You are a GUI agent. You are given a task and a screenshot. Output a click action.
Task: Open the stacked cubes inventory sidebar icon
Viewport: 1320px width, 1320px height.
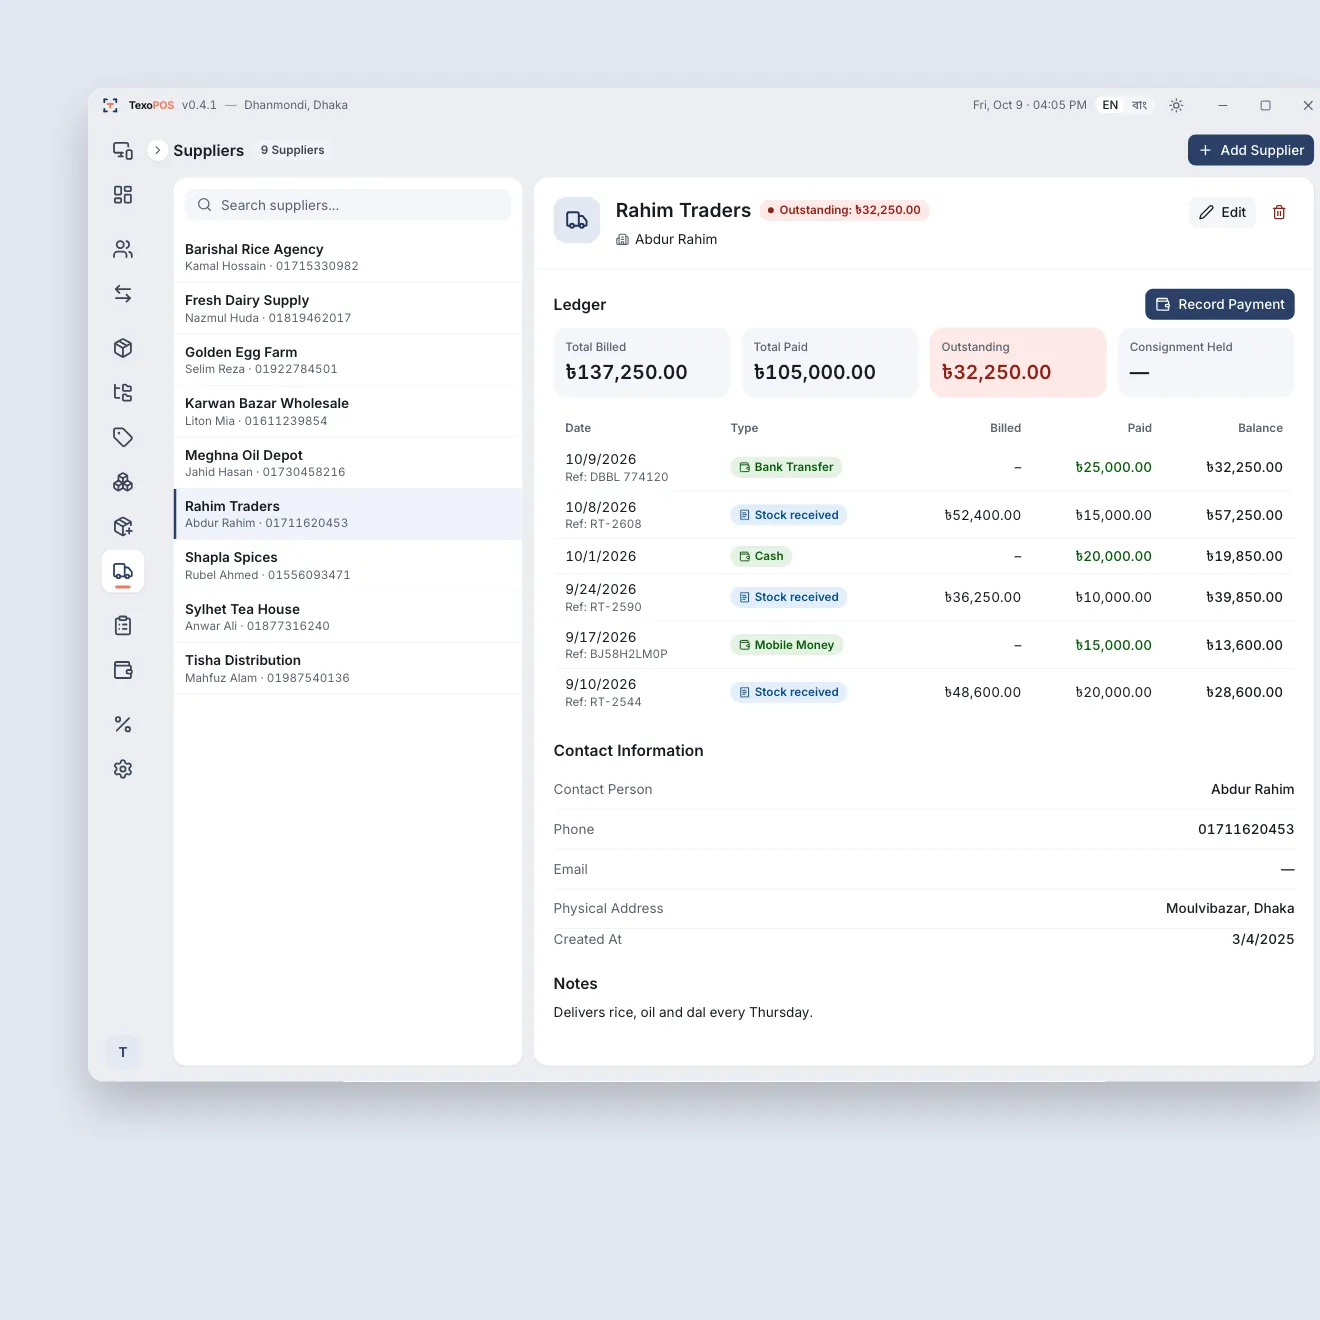pos(123,482)
